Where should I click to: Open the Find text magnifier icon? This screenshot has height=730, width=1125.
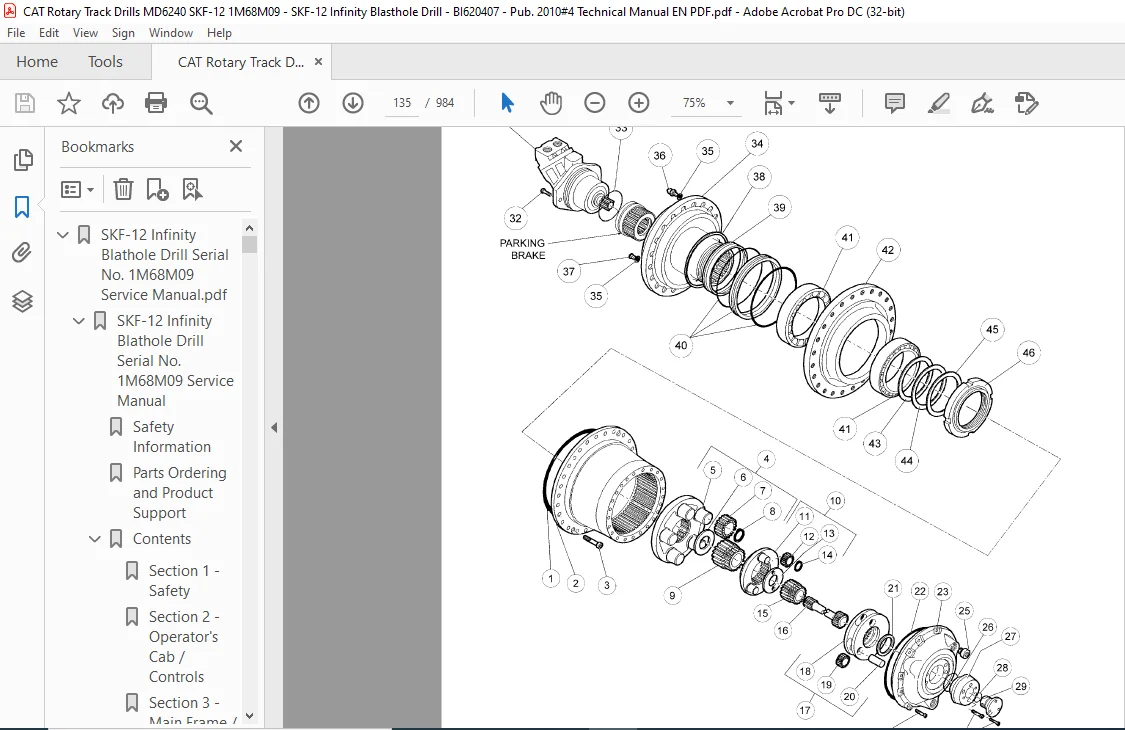(201, 103)
